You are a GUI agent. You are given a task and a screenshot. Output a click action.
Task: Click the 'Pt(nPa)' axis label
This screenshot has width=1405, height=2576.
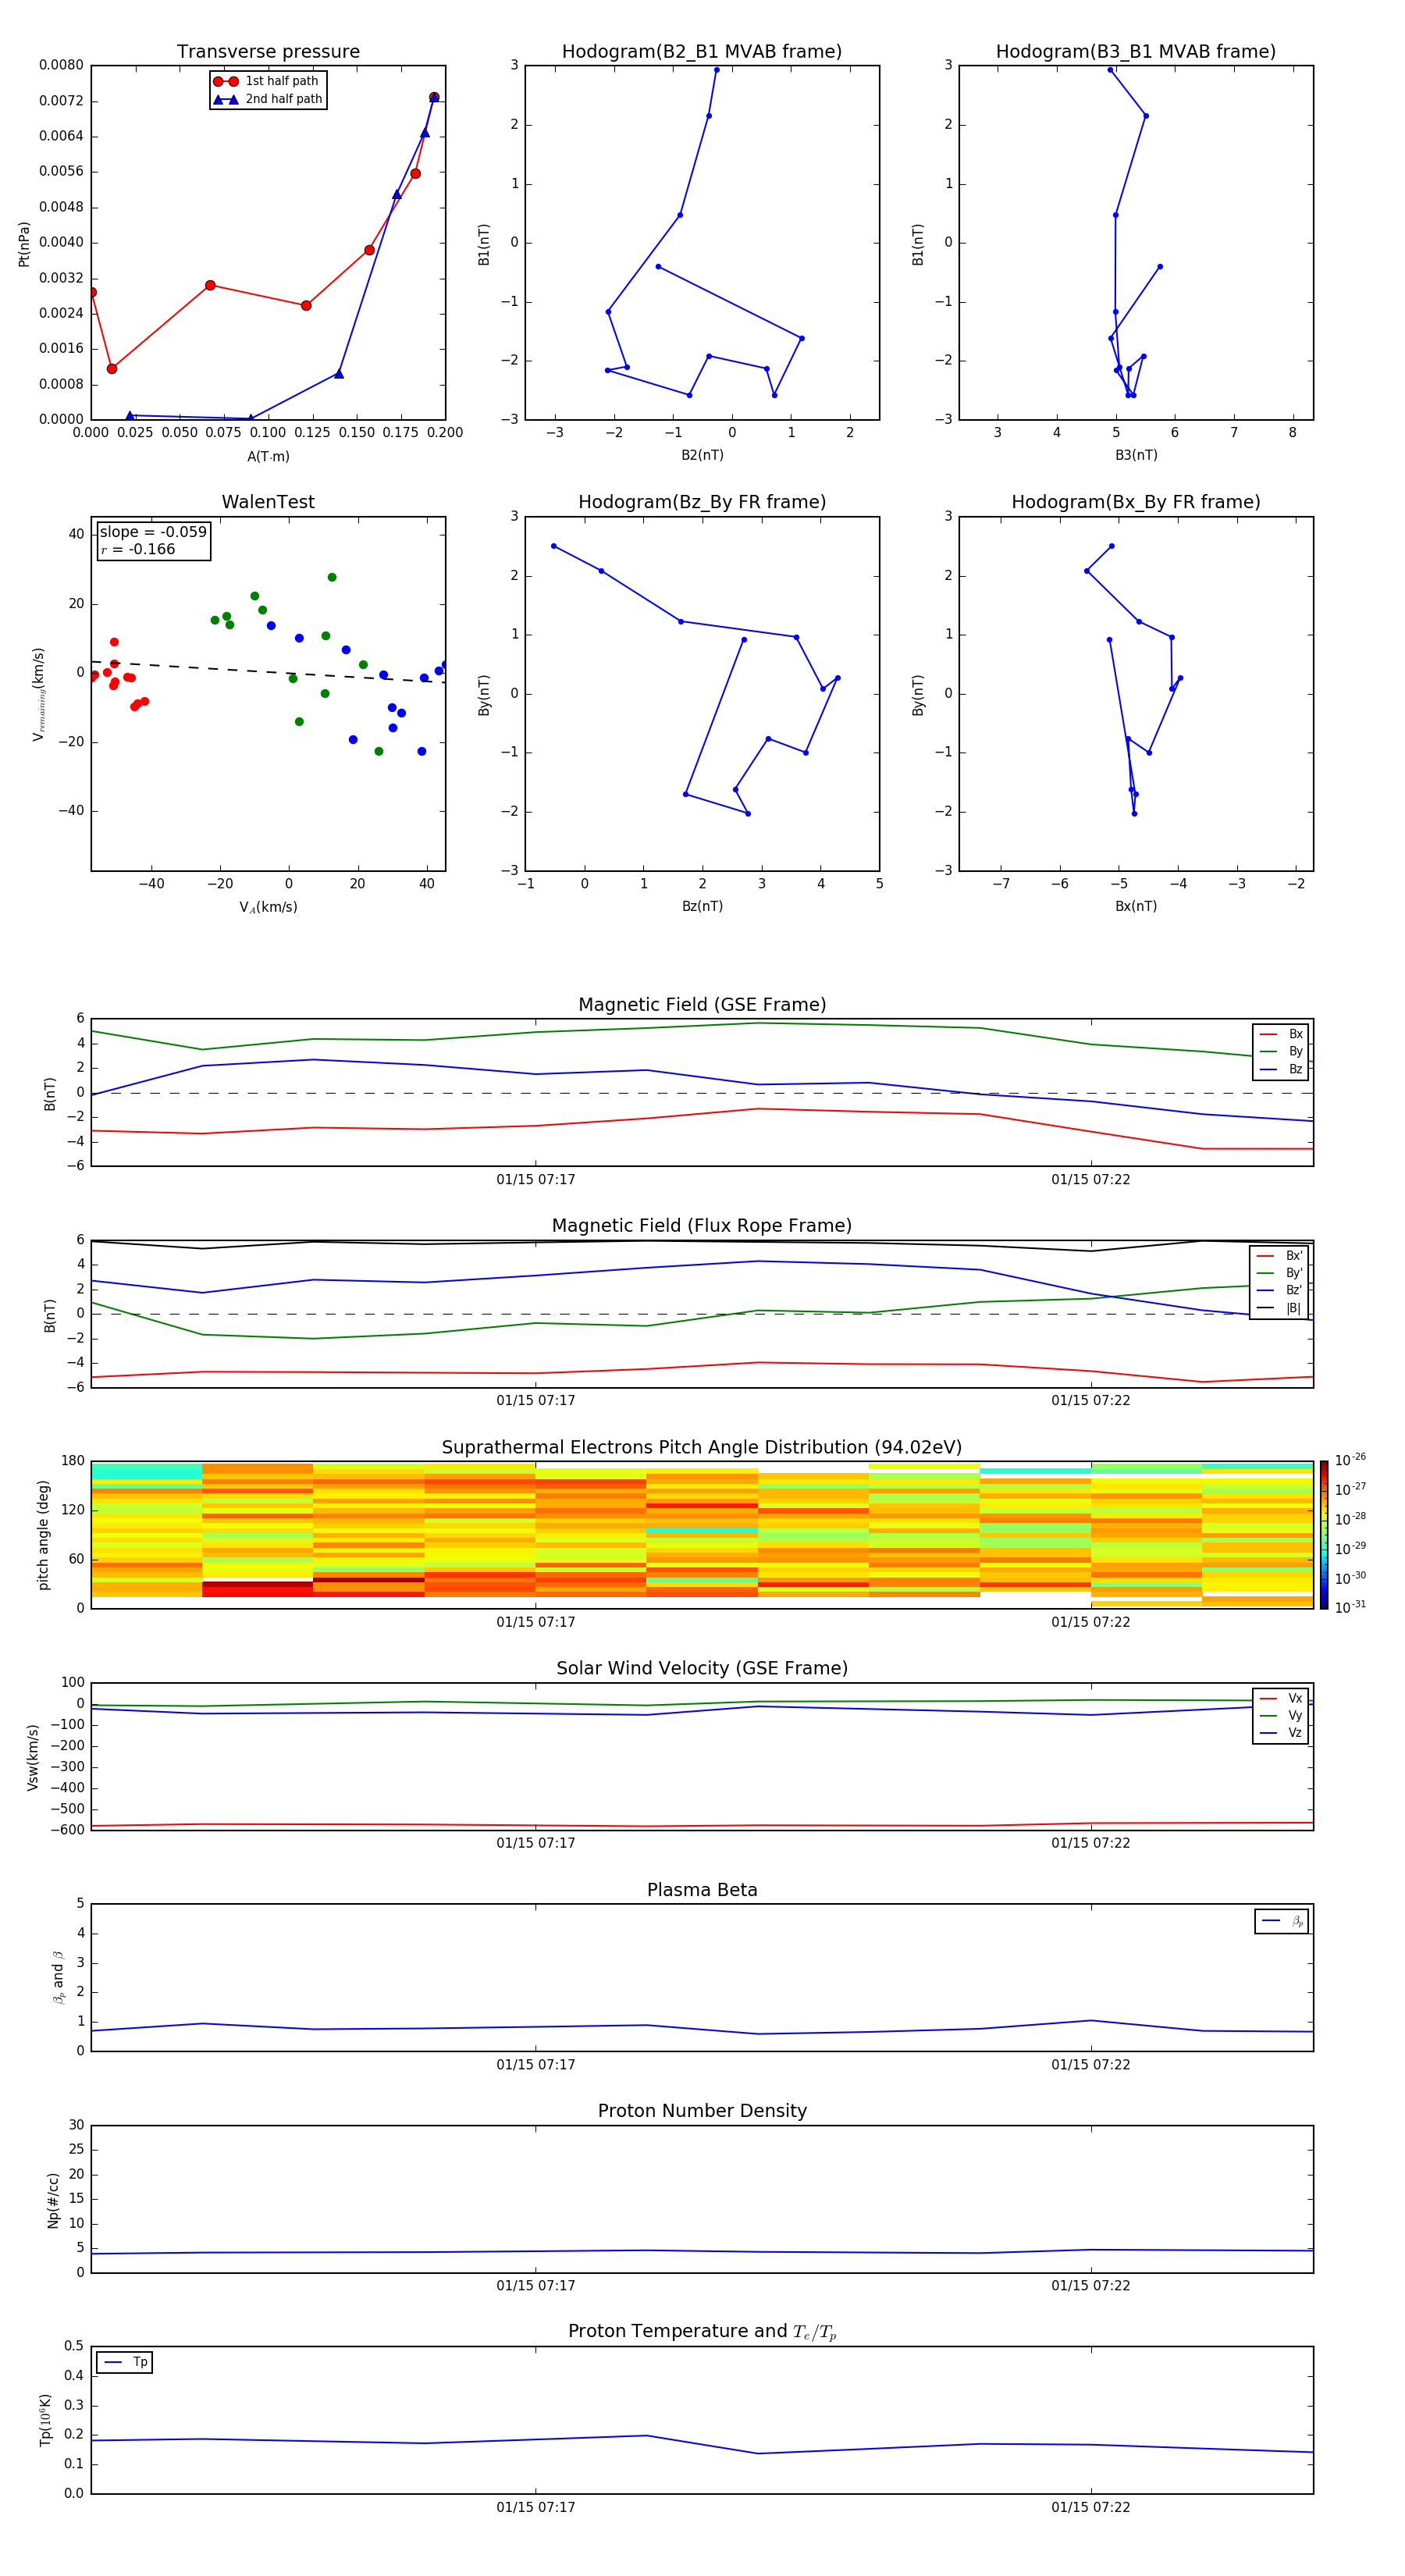24,243
